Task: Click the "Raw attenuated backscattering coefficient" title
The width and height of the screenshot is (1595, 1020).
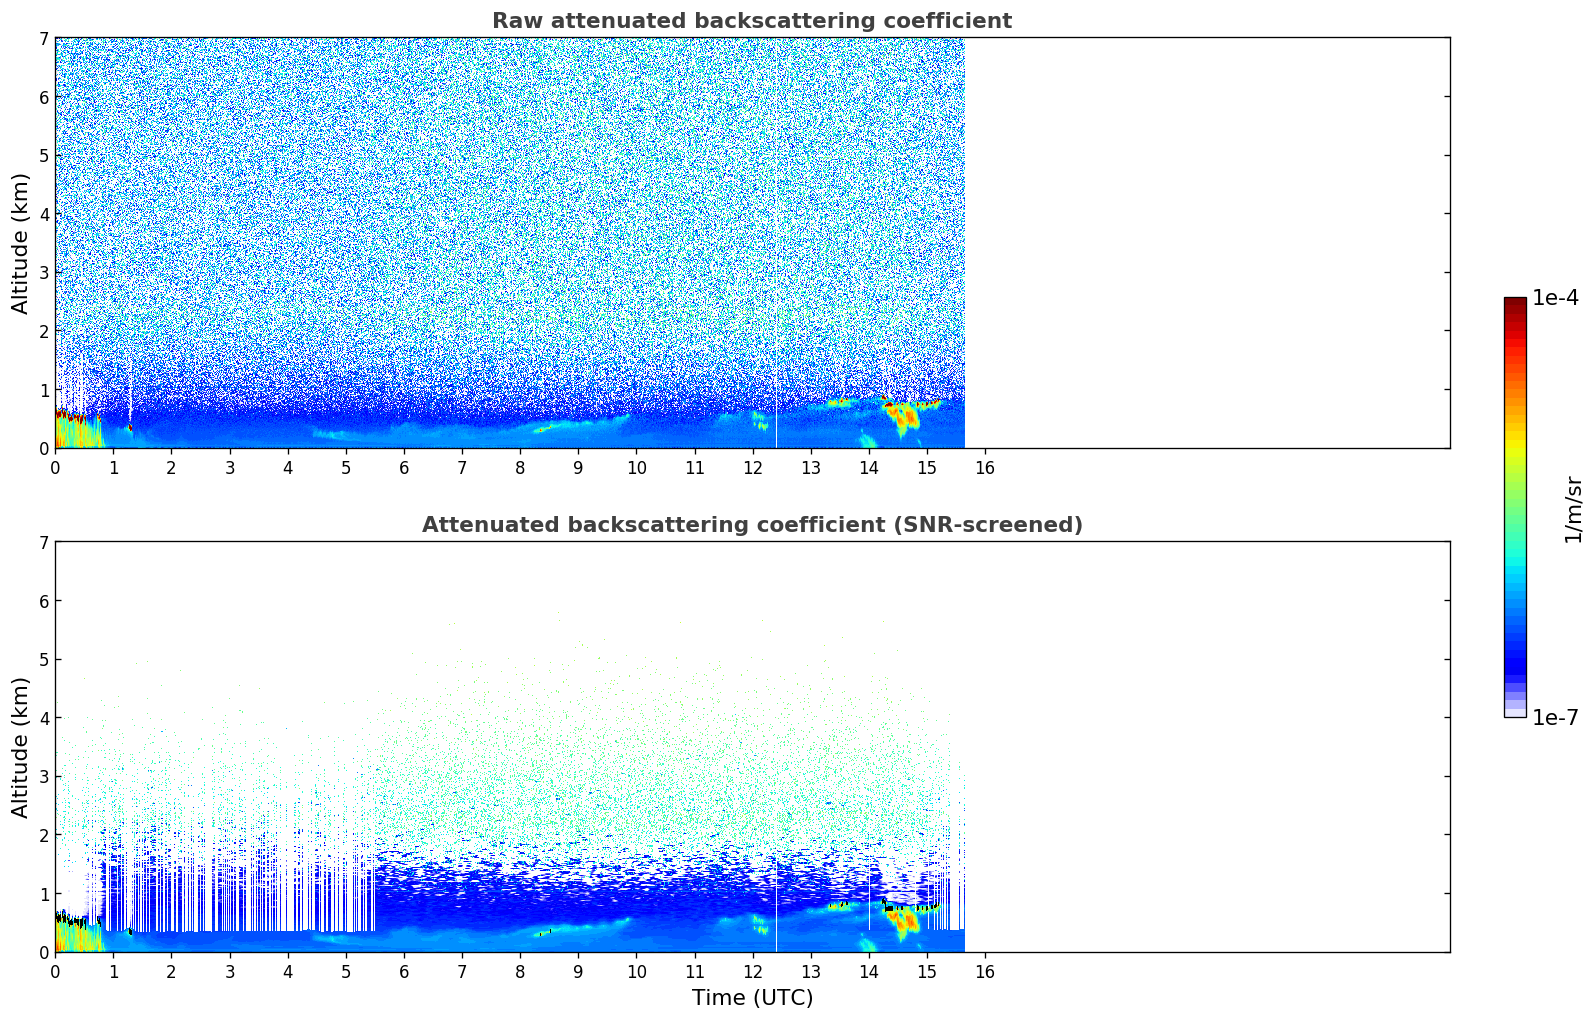Action: (x=752, y=21)
